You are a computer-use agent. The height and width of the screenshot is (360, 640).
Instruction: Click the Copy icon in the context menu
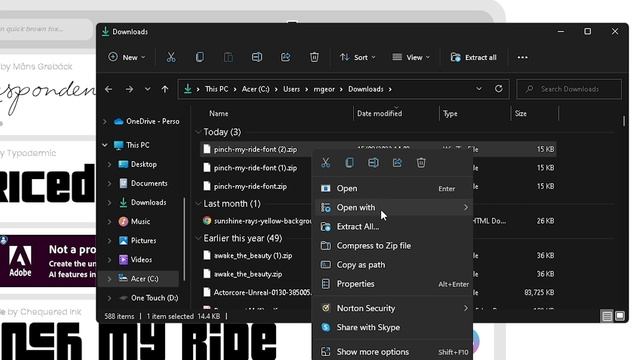click(x=349, y=163)
